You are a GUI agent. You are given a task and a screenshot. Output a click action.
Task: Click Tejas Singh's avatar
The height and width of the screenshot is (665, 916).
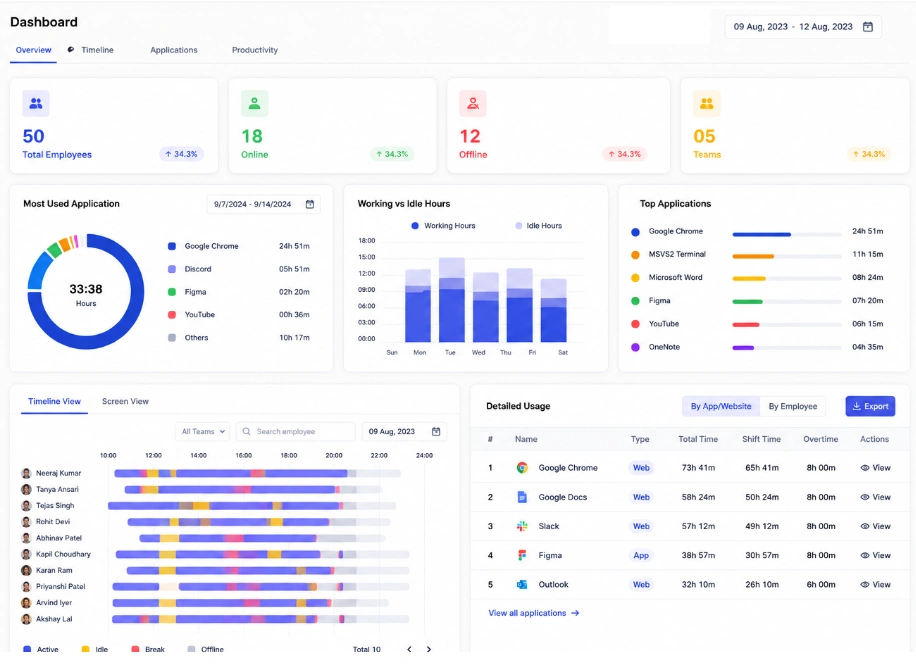tap(26, 505)
